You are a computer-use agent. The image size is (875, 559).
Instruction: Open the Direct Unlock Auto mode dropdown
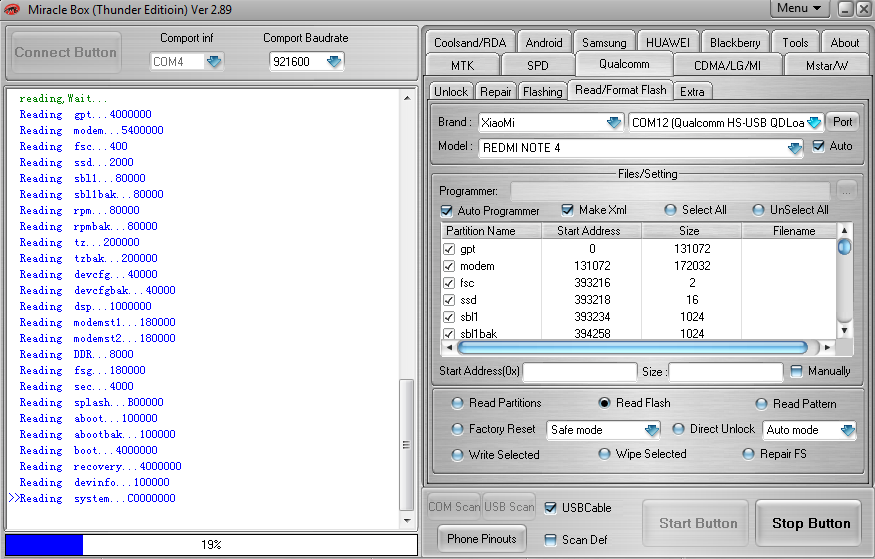847,430
